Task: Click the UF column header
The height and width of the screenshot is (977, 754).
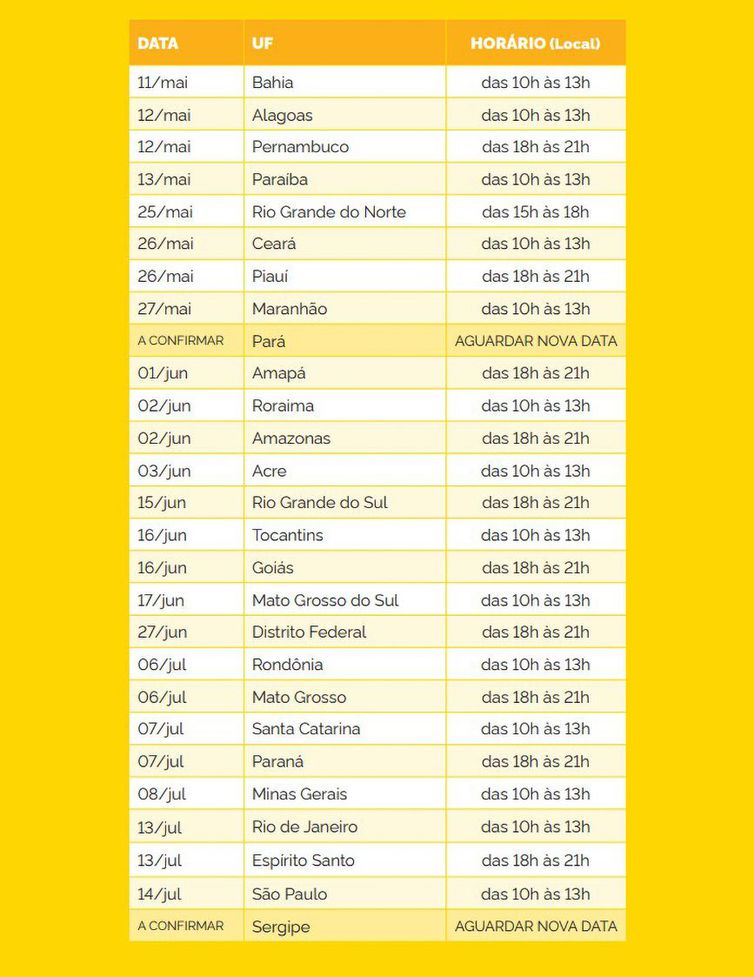Action: point(263,43)
